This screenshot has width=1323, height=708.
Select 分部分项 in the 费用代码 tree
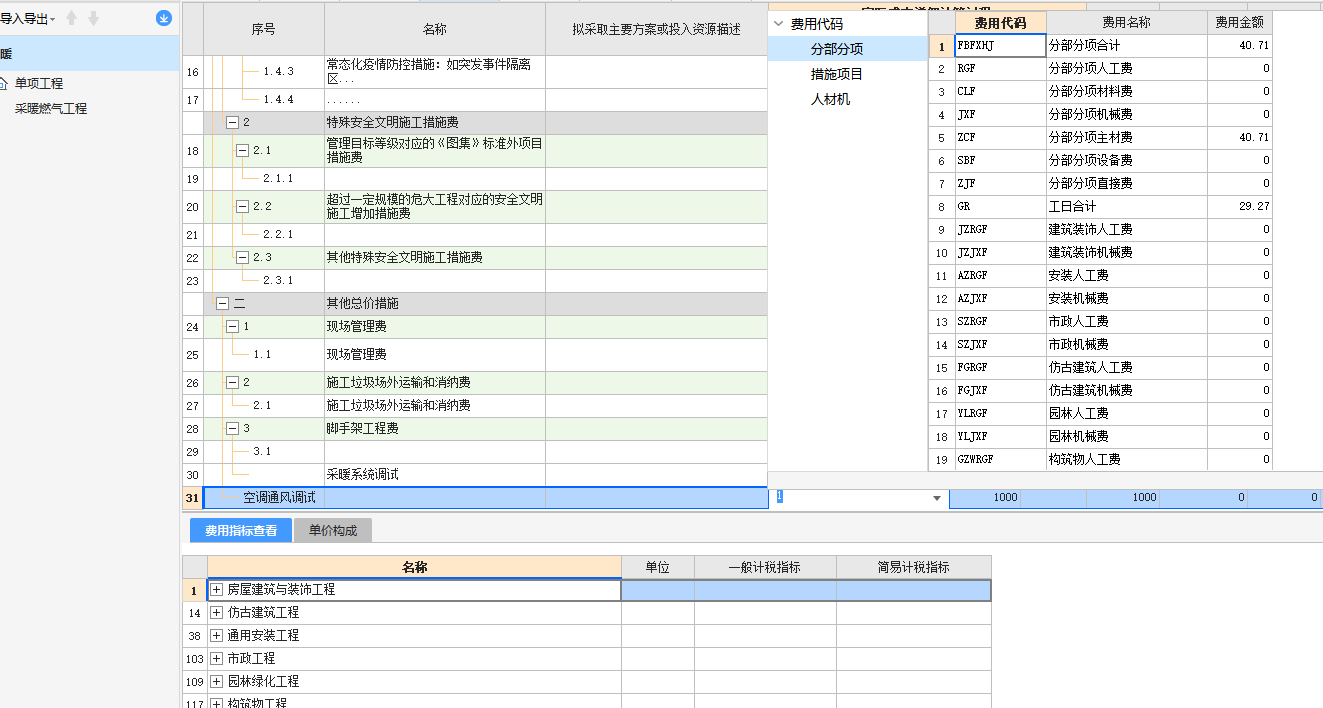point(837,49)
